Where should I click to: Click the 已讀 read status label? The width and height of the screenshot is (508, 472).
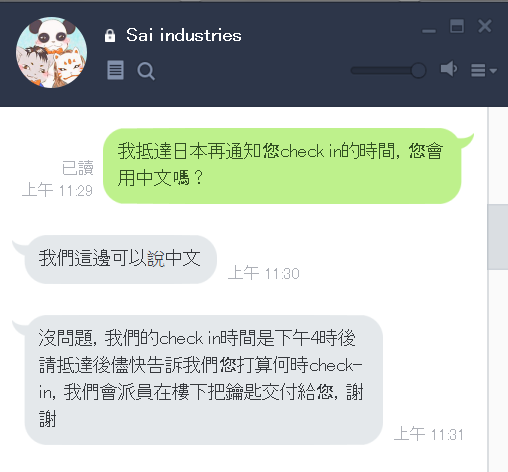point(78,168)
